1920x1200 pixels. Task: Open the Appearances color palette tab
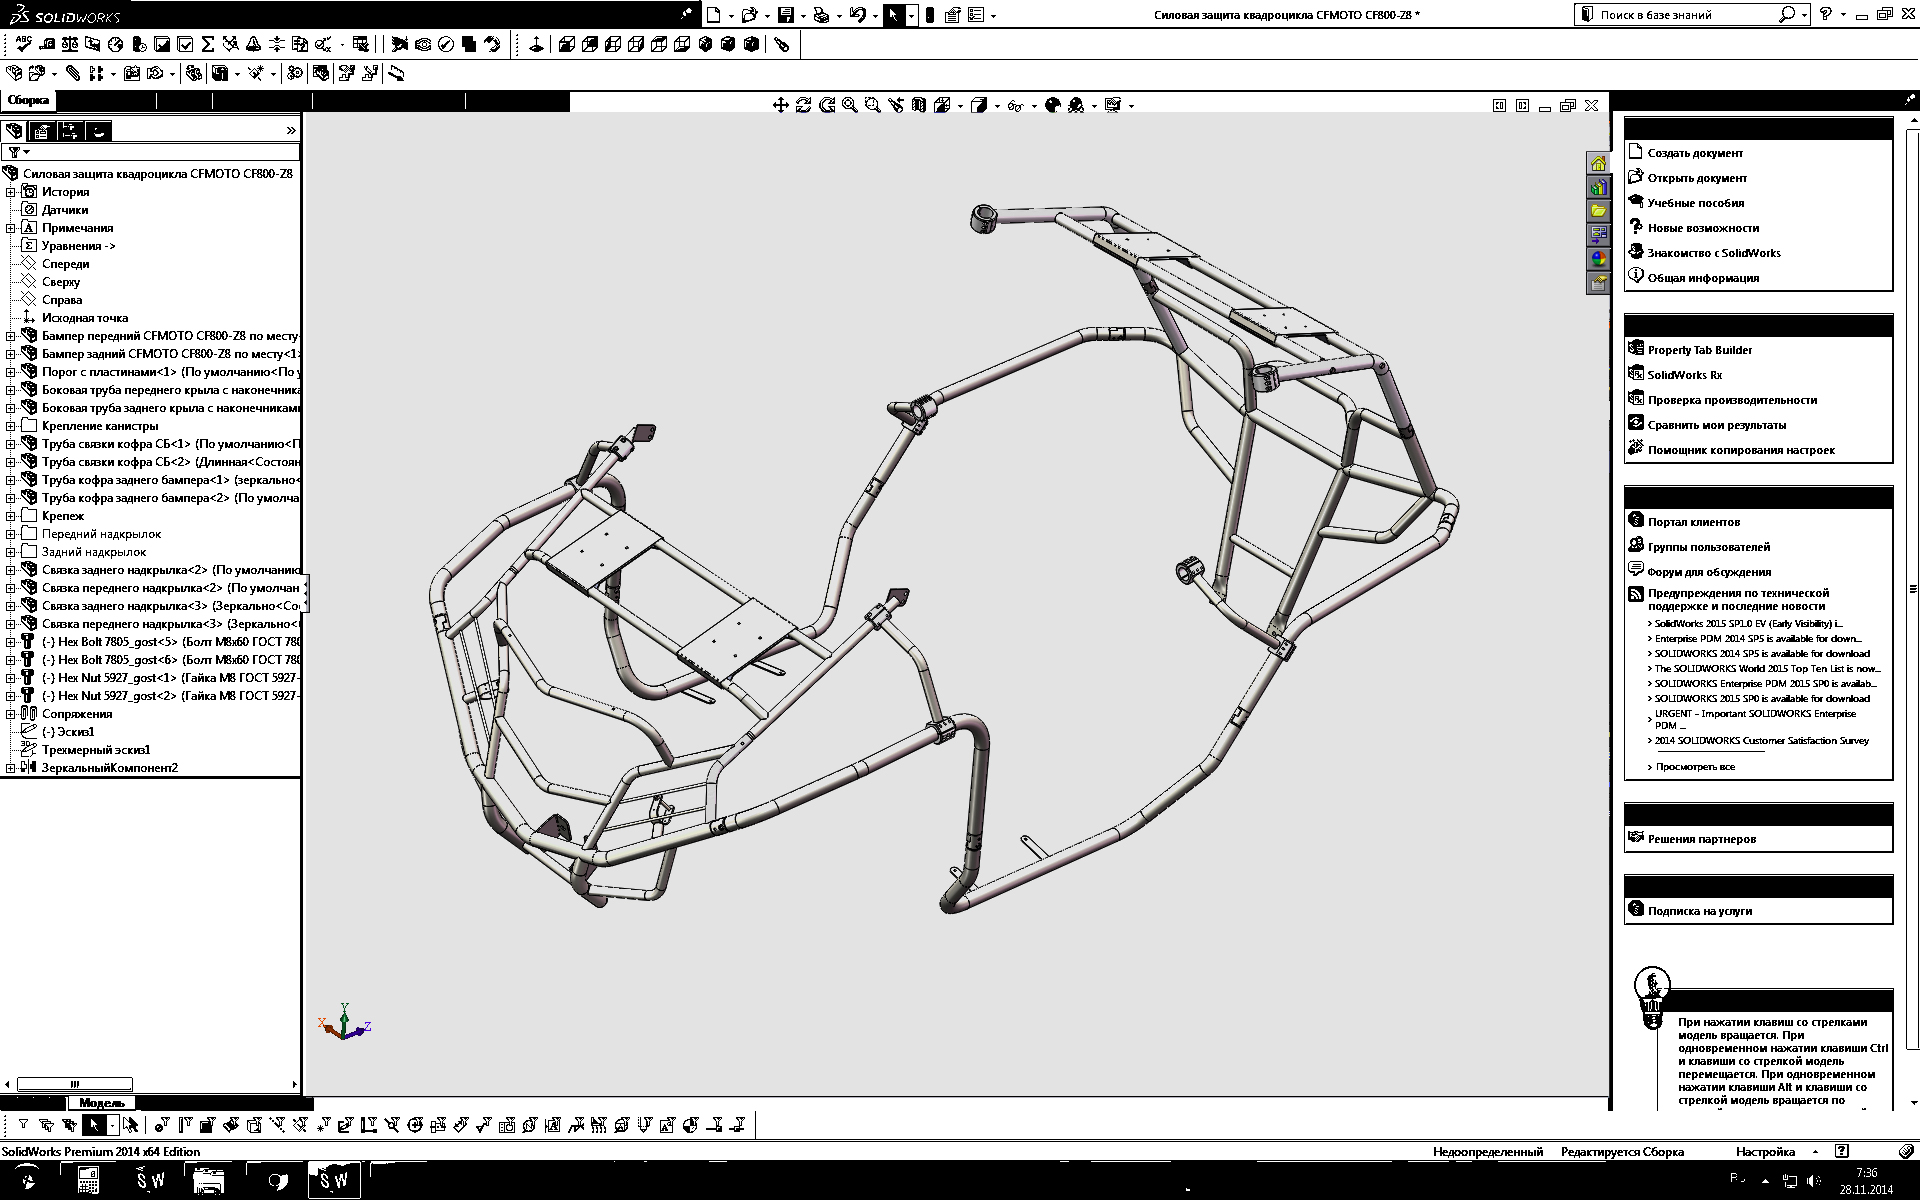tap(1598, 259)
